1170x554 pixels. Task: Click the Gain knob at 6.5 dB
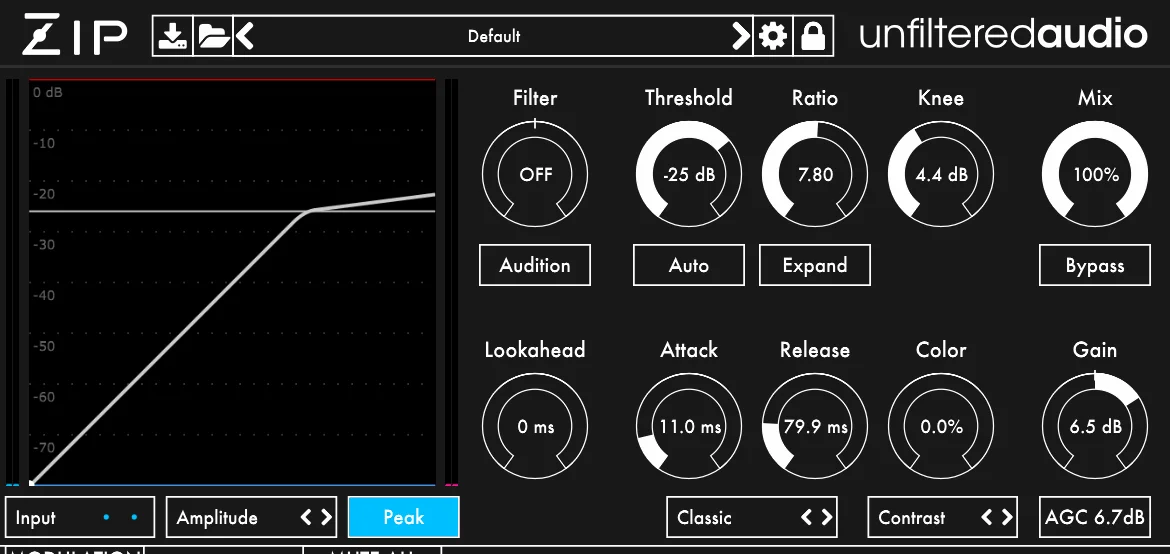pyautogui.click(x=1095, y=426)
